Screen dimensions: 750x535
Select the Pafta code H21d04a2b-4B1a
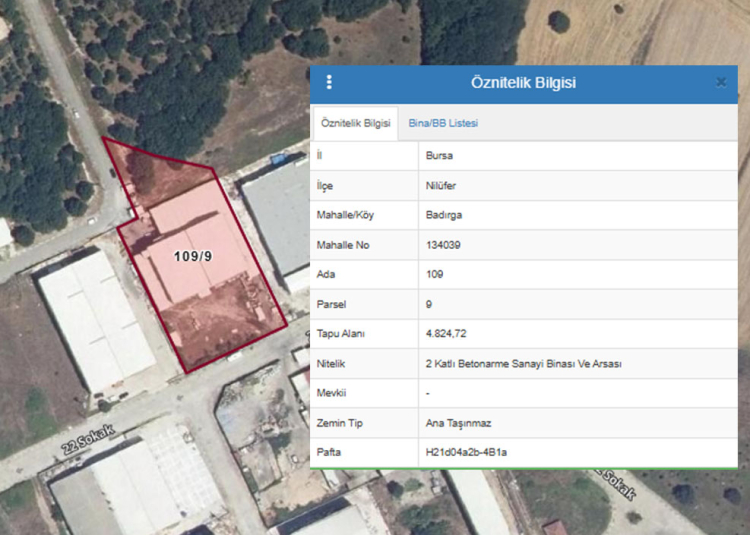tap(466, 453)
